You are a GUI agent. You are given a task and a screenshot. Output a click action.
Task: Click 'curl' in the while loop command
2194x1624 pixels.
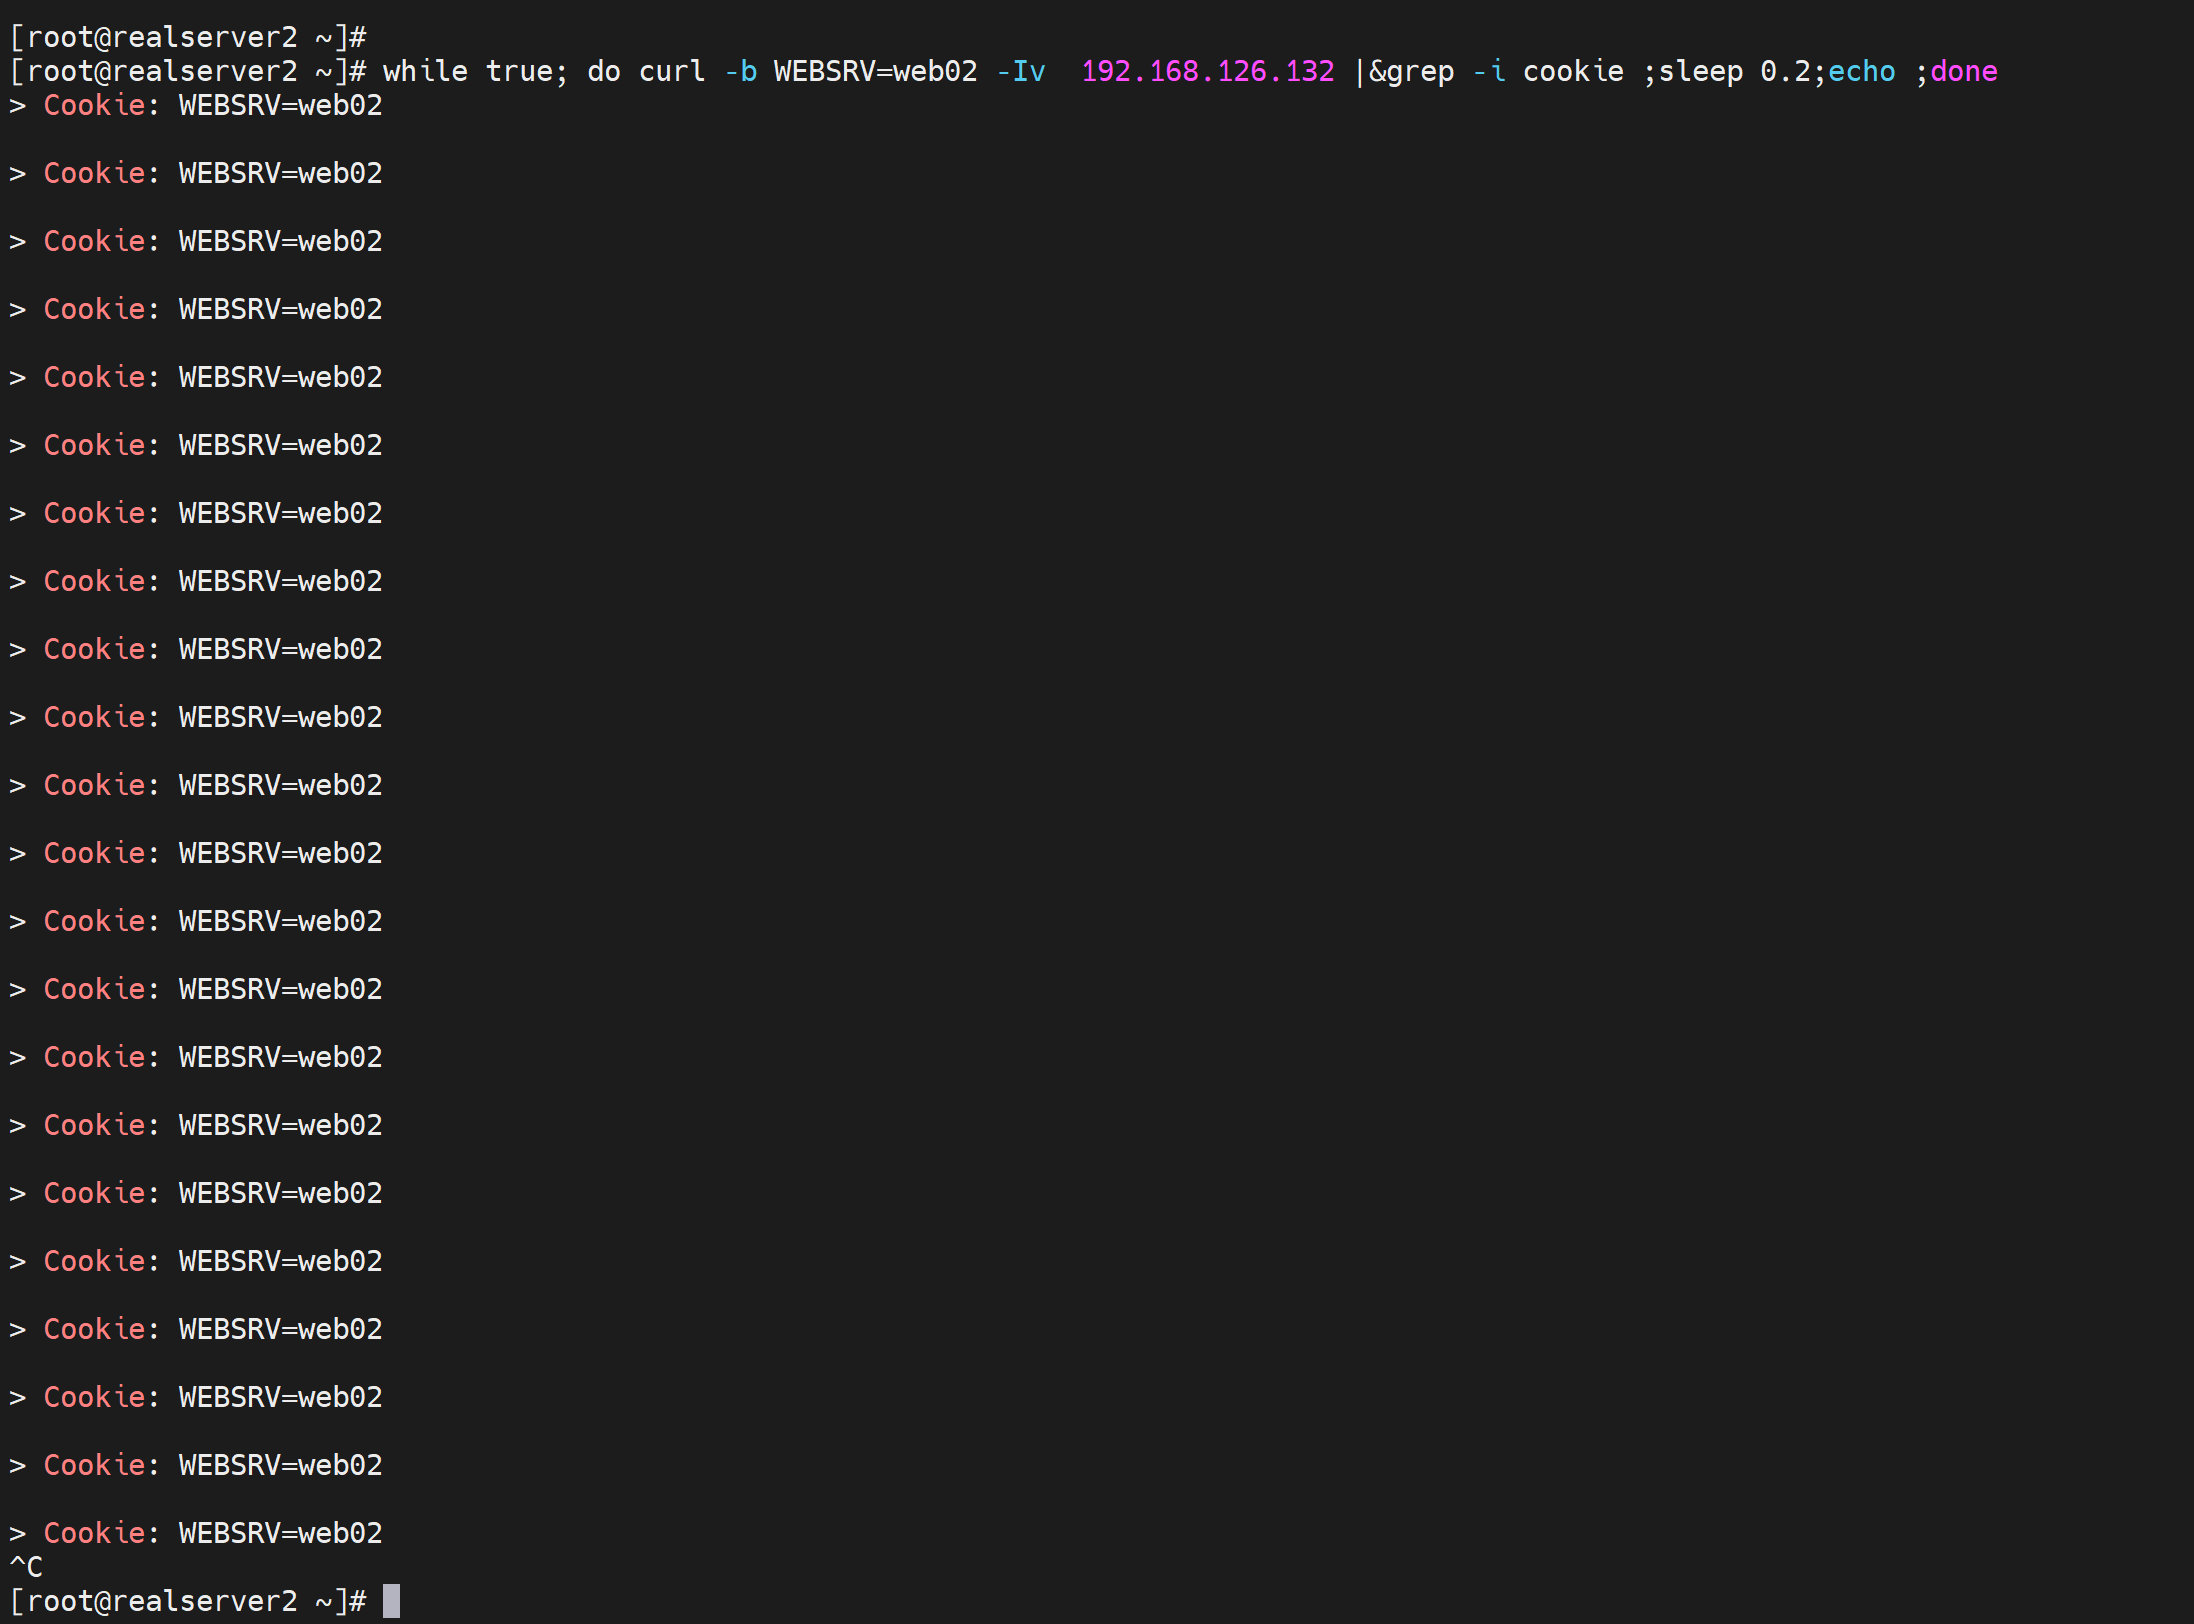(x=672, y=72)
